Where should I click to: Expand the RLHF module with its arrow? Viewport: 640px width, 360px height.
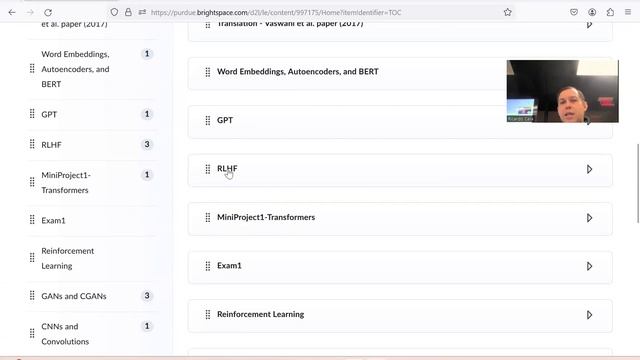tap(589, 169)
